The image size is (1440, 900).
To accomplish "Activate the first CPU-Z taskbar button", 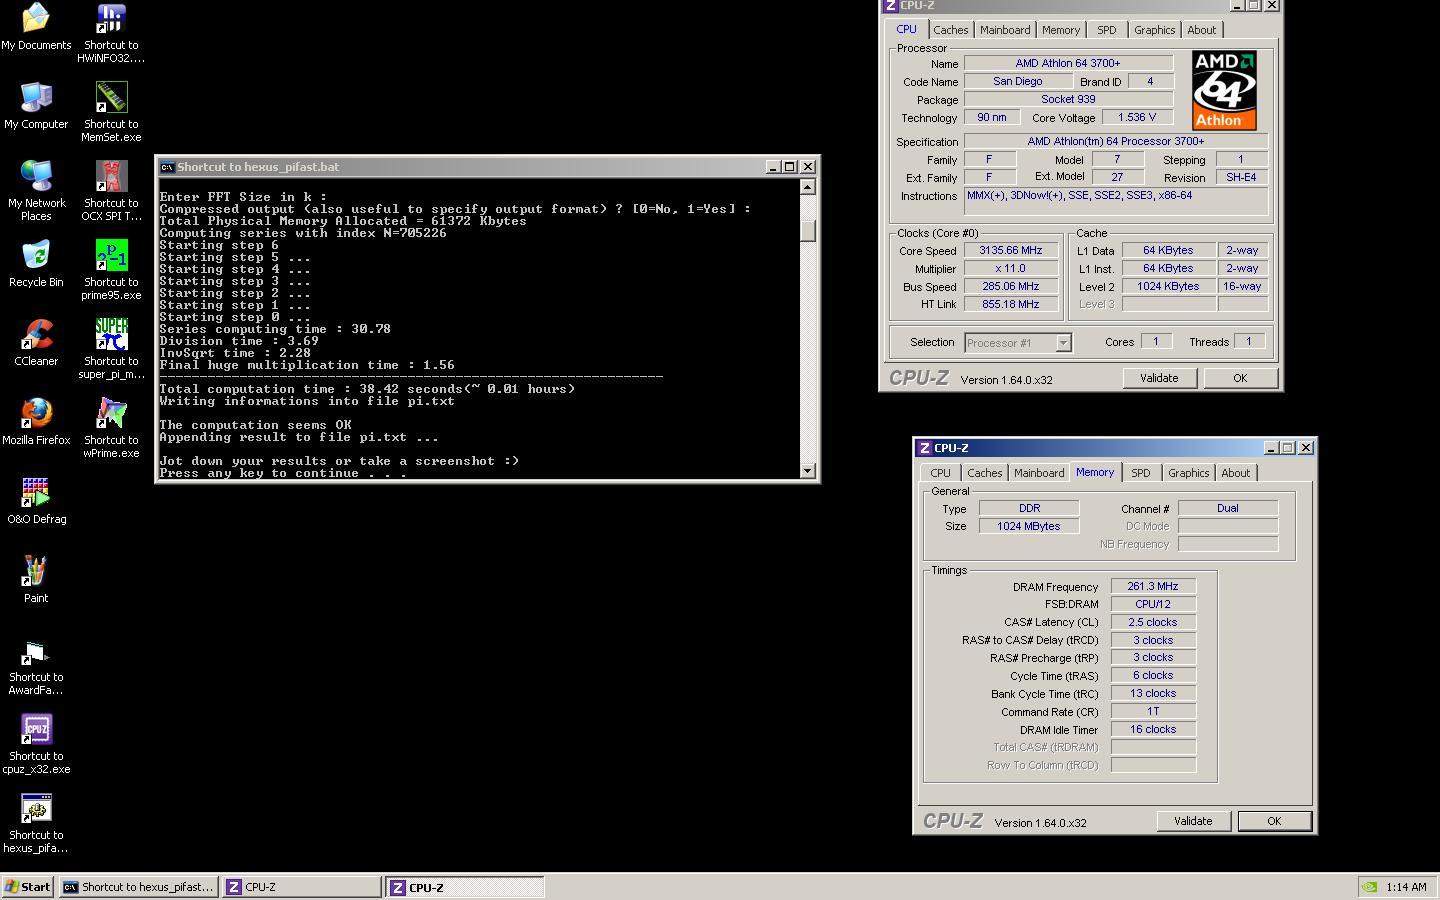I will point(301,887).
